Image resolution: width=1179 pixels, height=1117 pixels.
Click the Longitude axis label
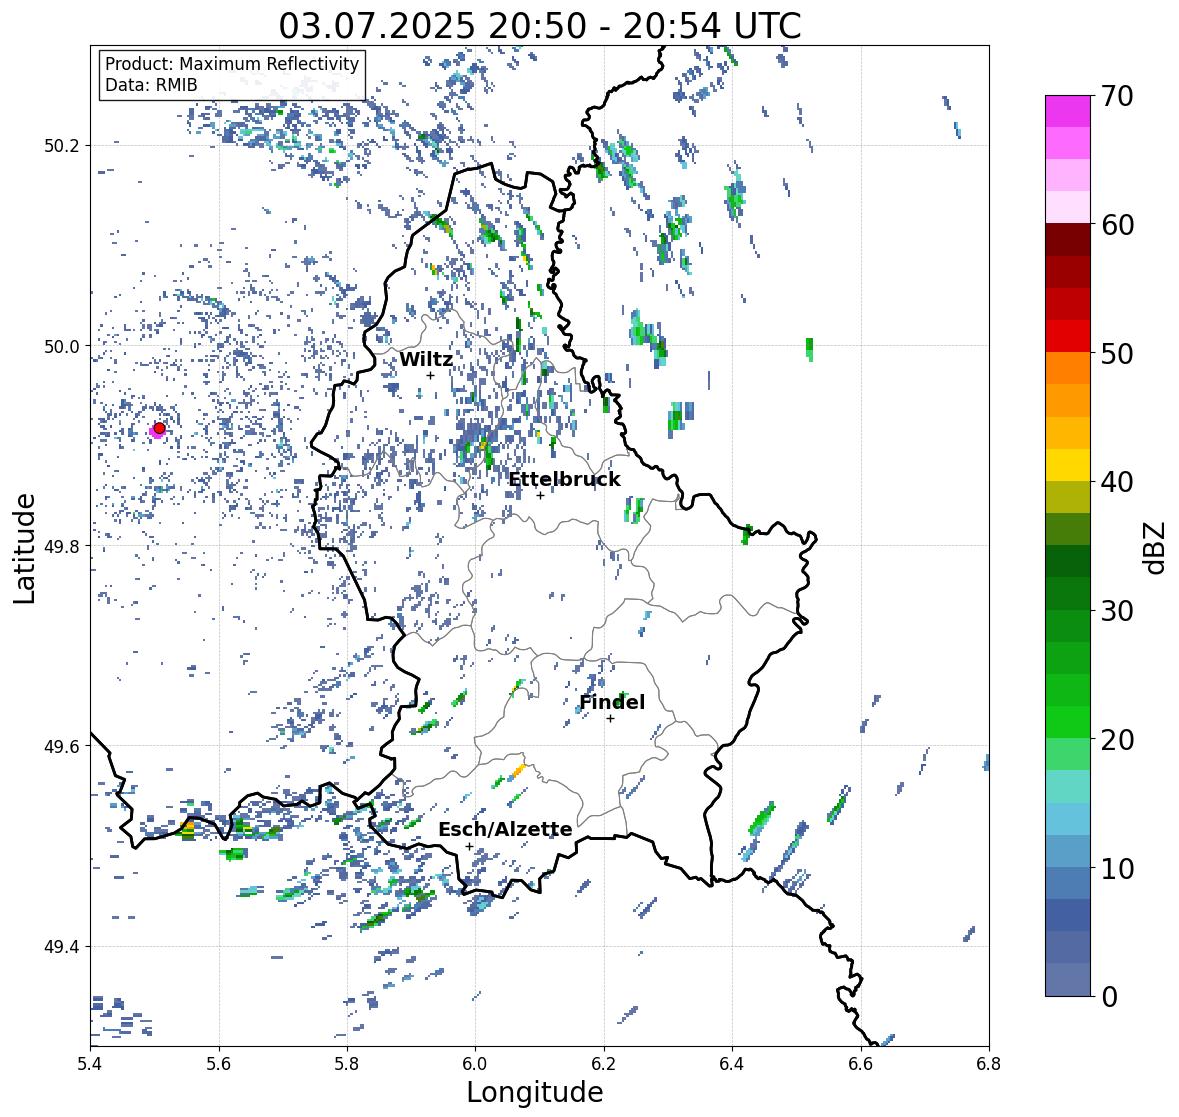click(535, 1092)
